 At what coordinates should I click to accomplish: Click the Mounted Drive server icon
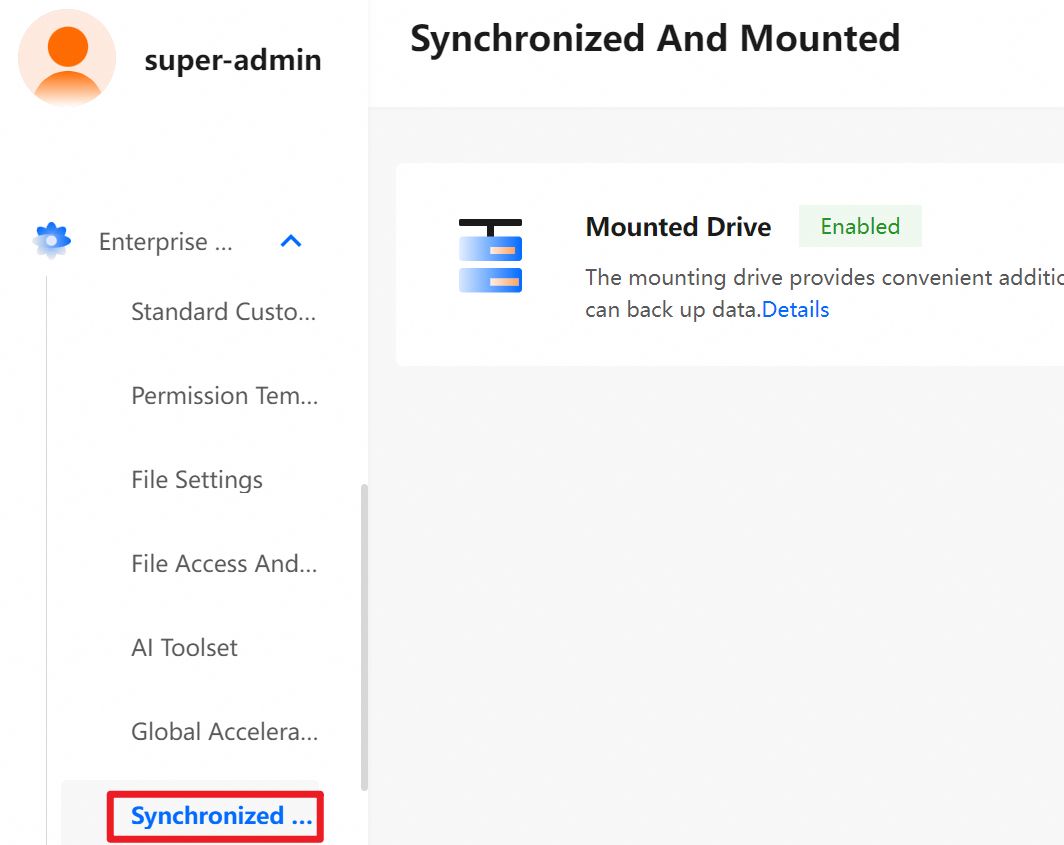[490, 256]
